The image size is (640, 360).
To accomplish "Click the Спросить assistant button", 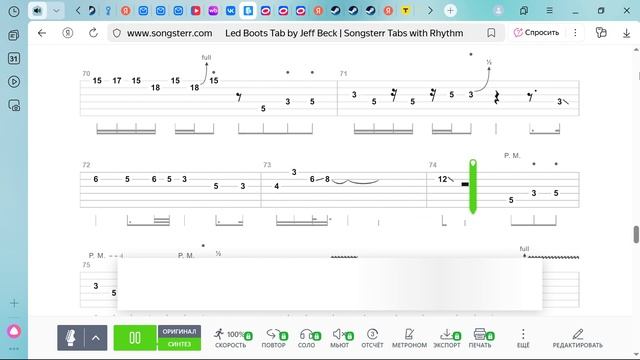I will [536, 33].
